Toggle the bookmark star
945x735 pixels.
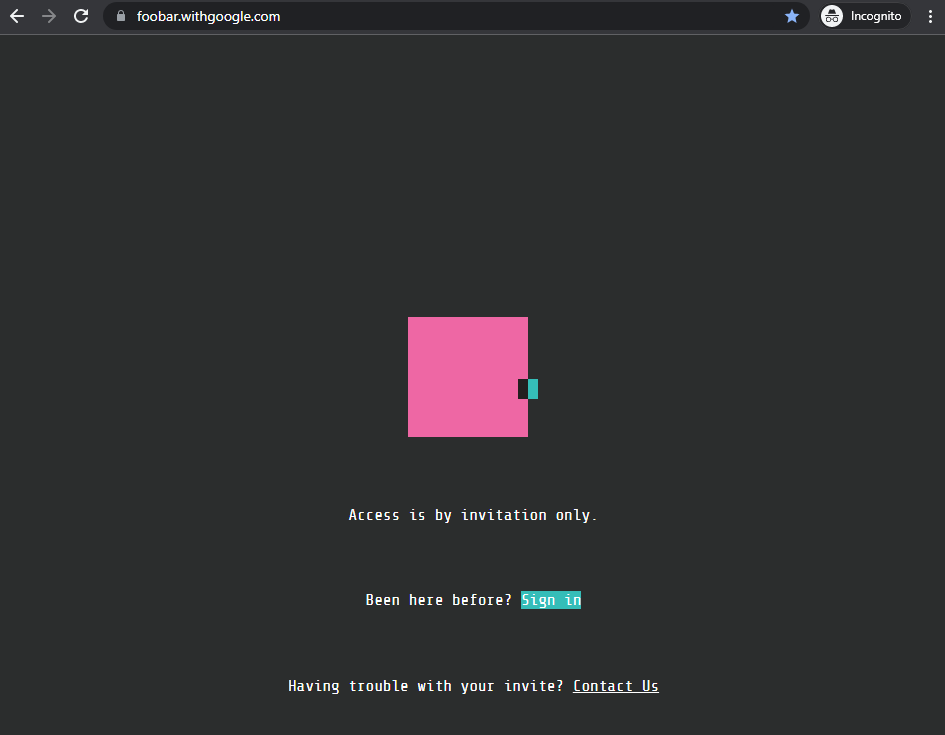[792, 16]
